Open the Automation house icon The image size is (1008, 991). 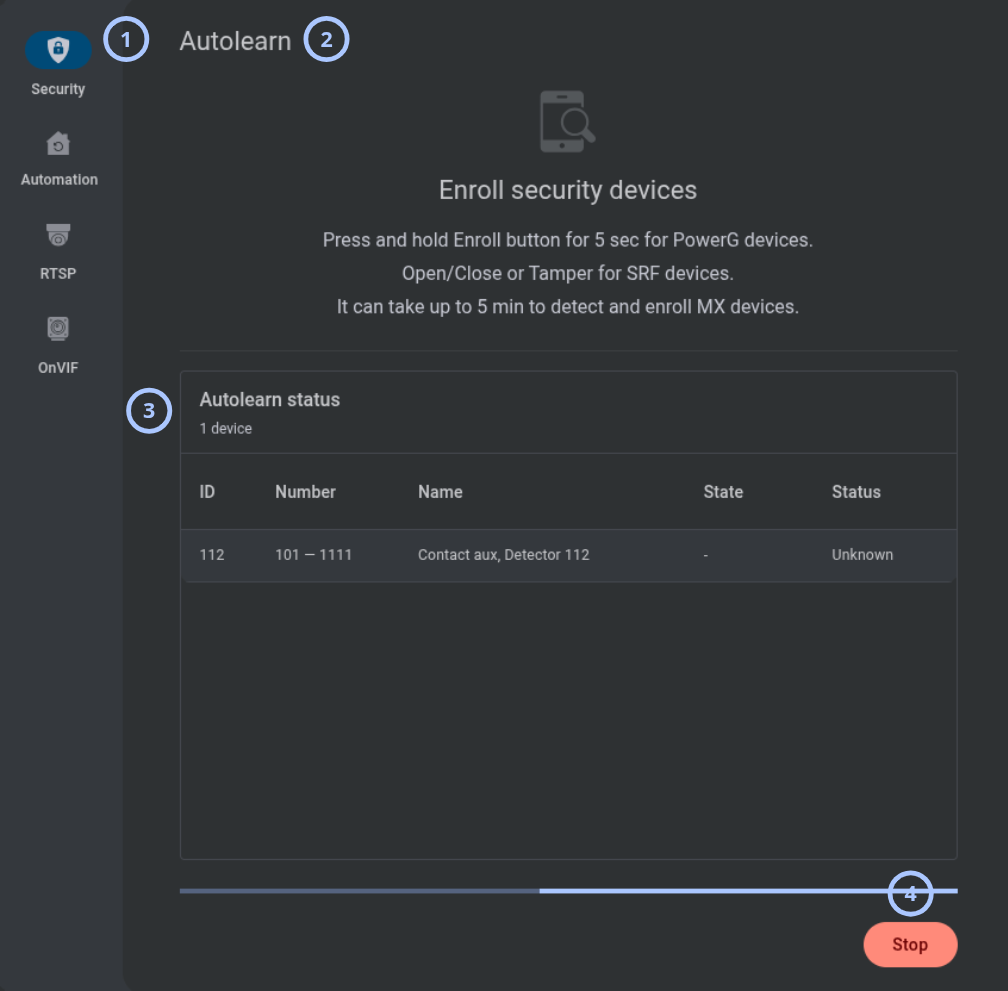pyautogui.click(x=58, y=144)
